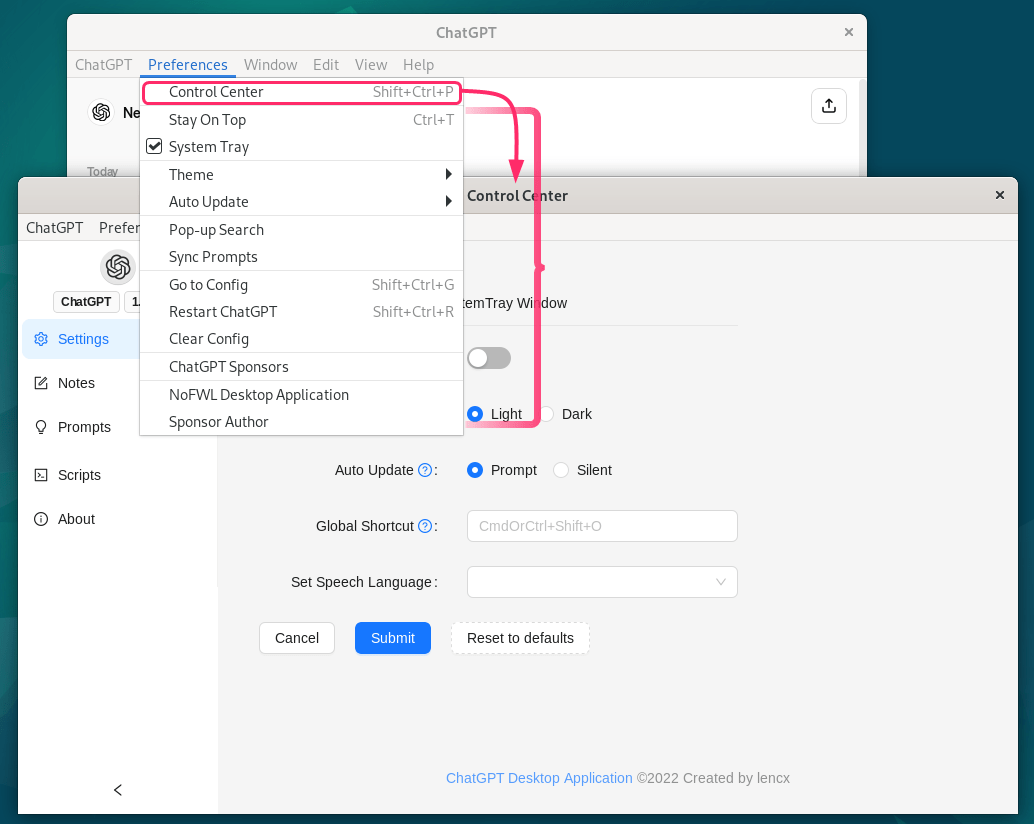Choose the Dark theme radio button
The width and height of the screenshot is (1034, 824).
tap(548, 414)
